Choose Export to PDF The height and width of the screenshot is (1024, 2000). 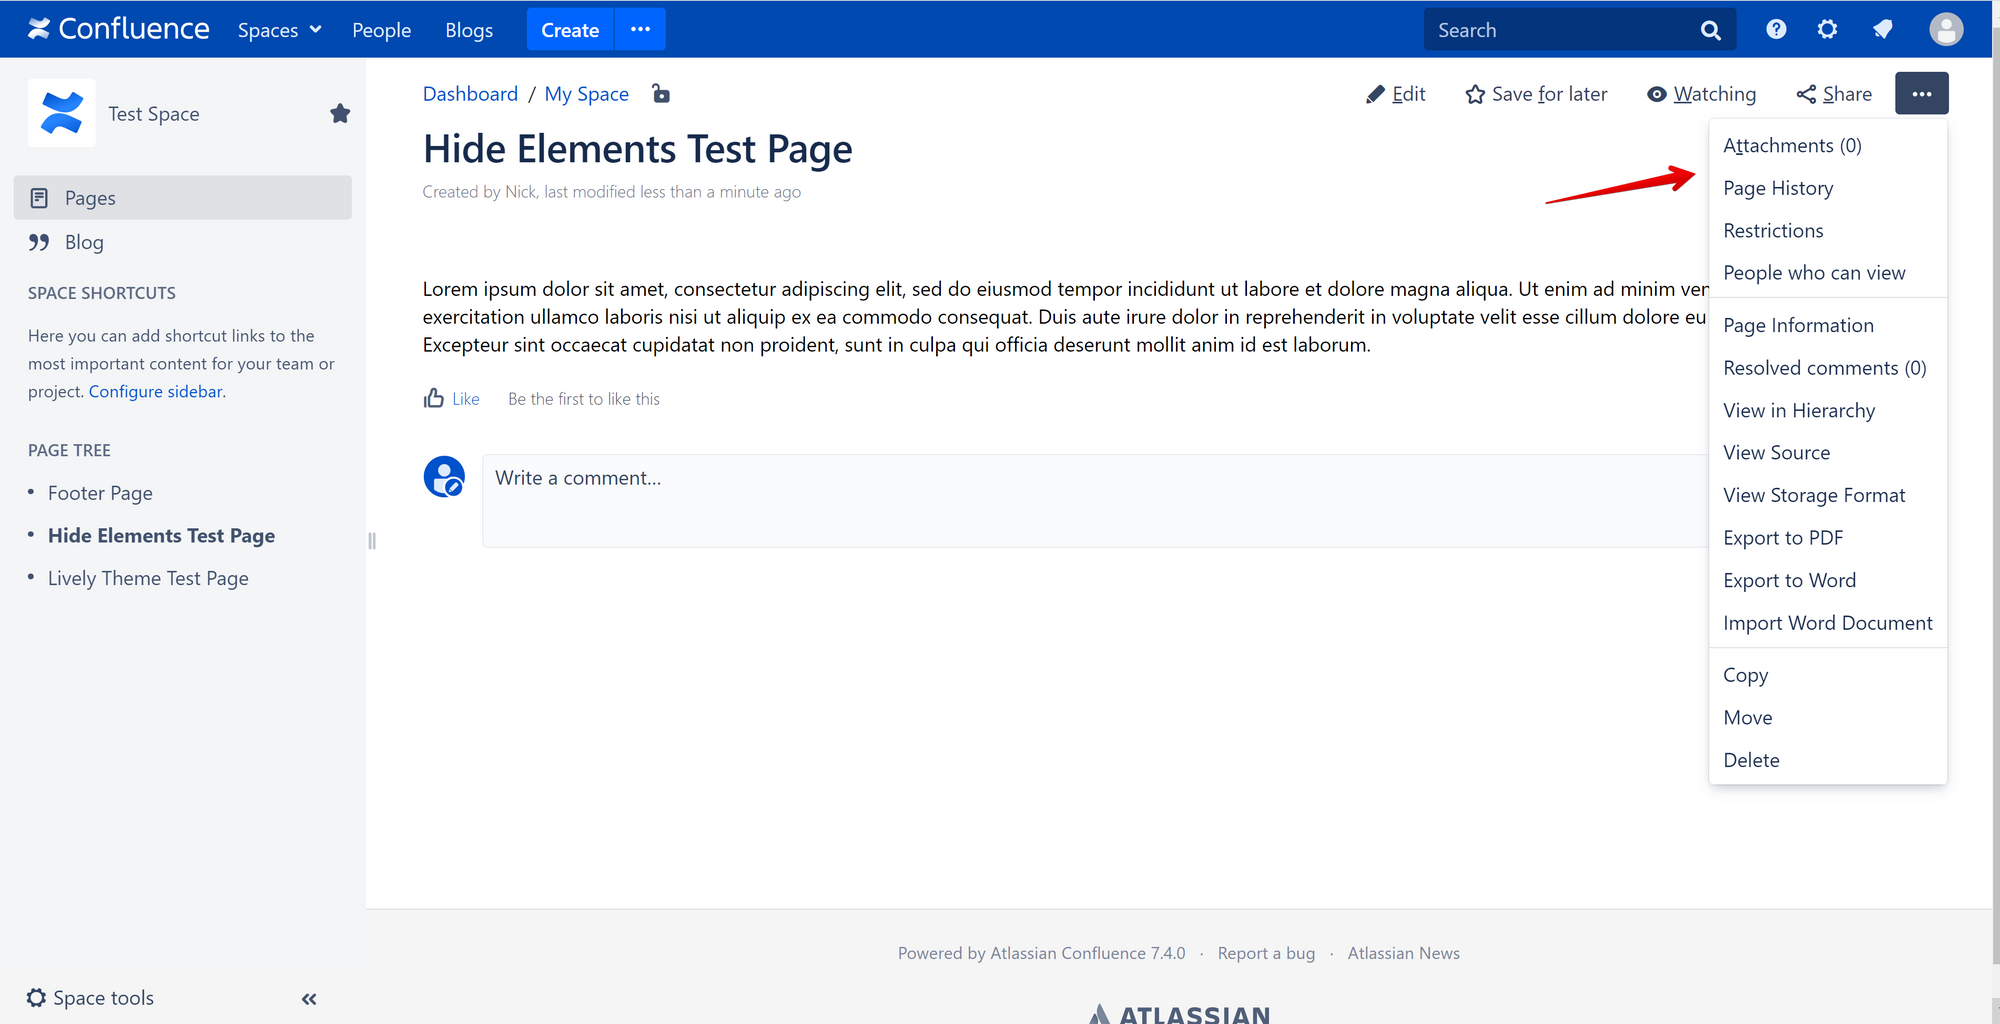(x=1827, y=538)
